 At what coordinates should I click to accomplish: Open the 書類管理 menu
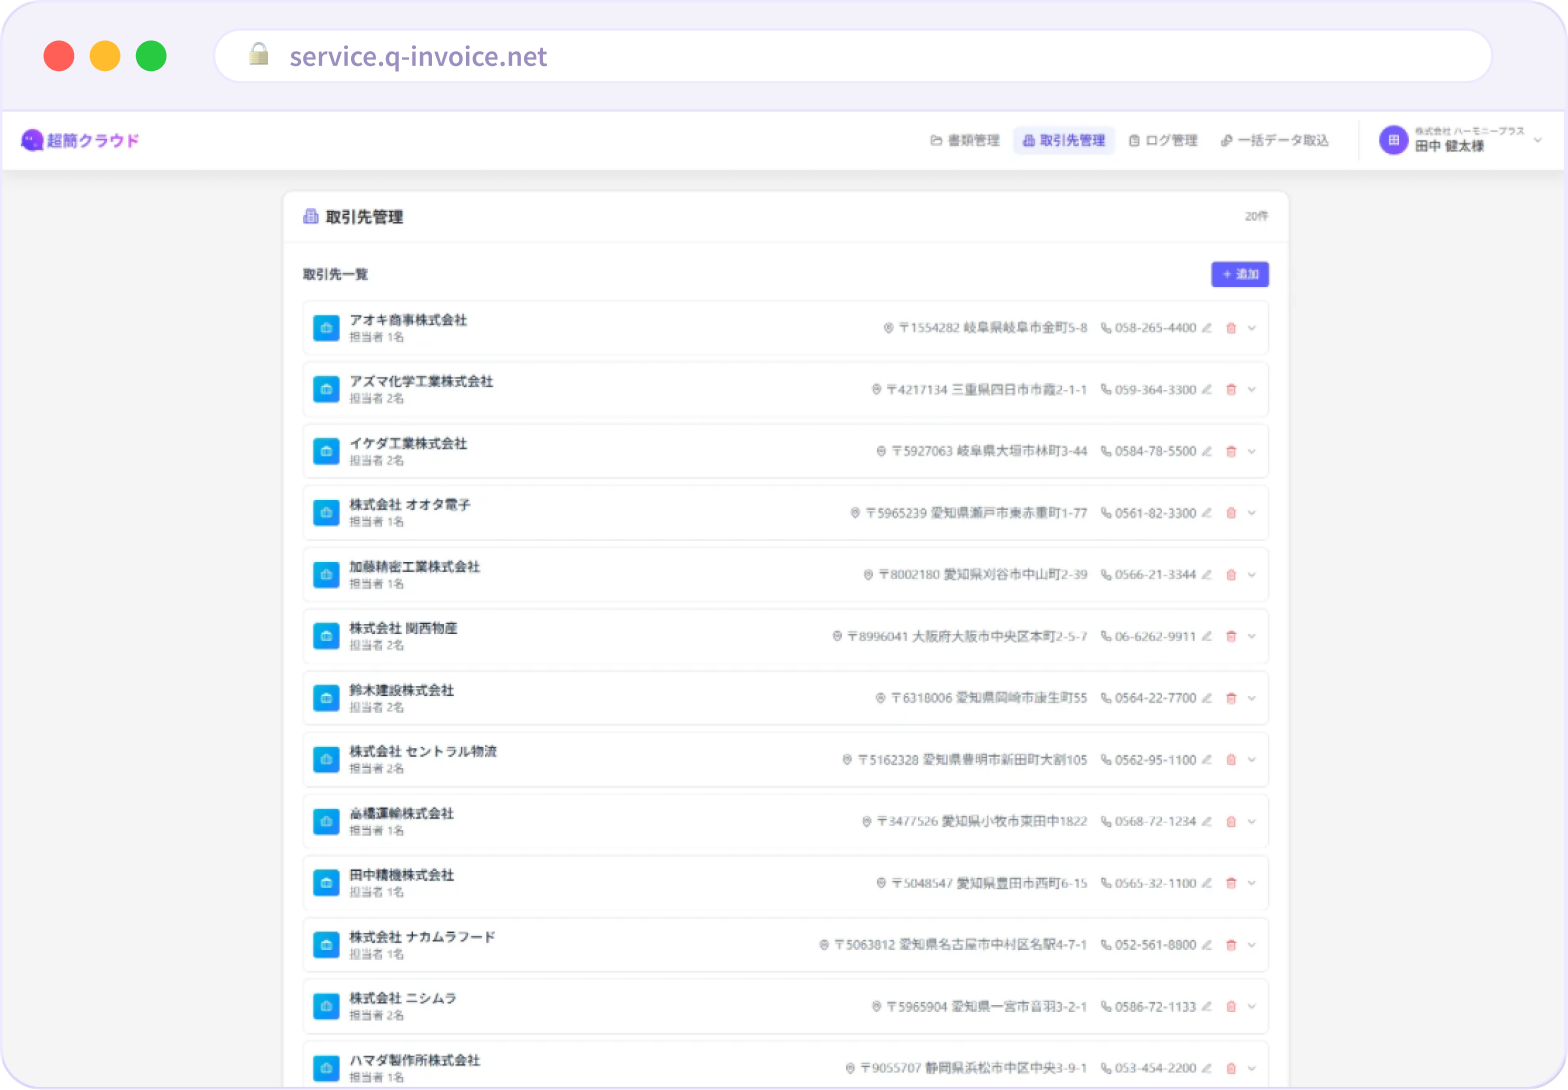click(x=965, y=141)
